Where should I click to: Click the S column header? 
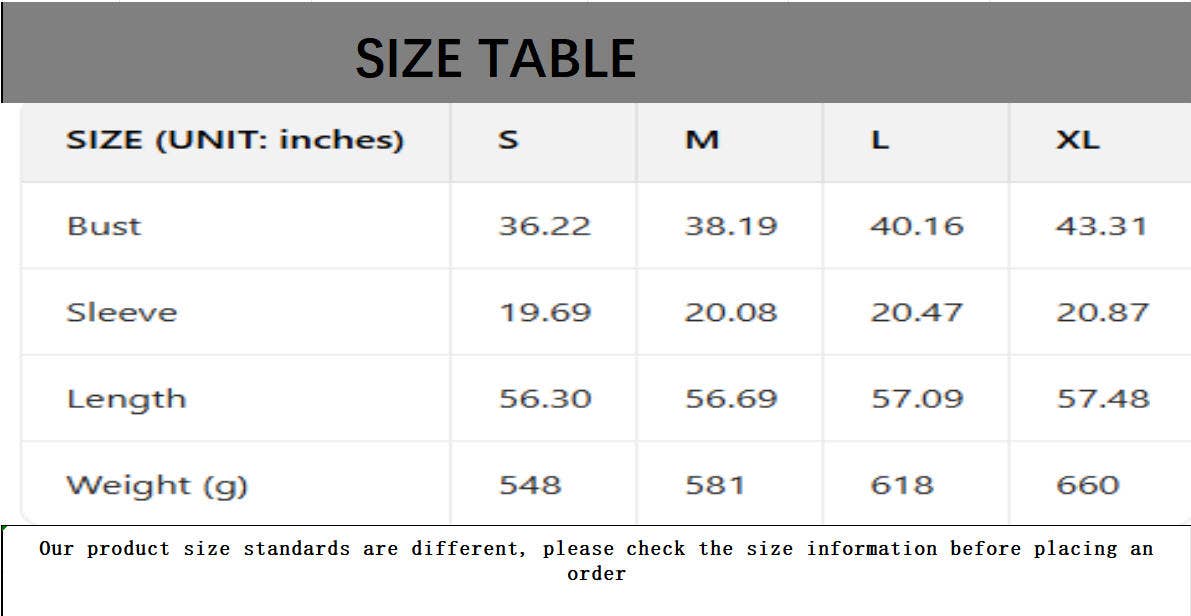point(508,140)
